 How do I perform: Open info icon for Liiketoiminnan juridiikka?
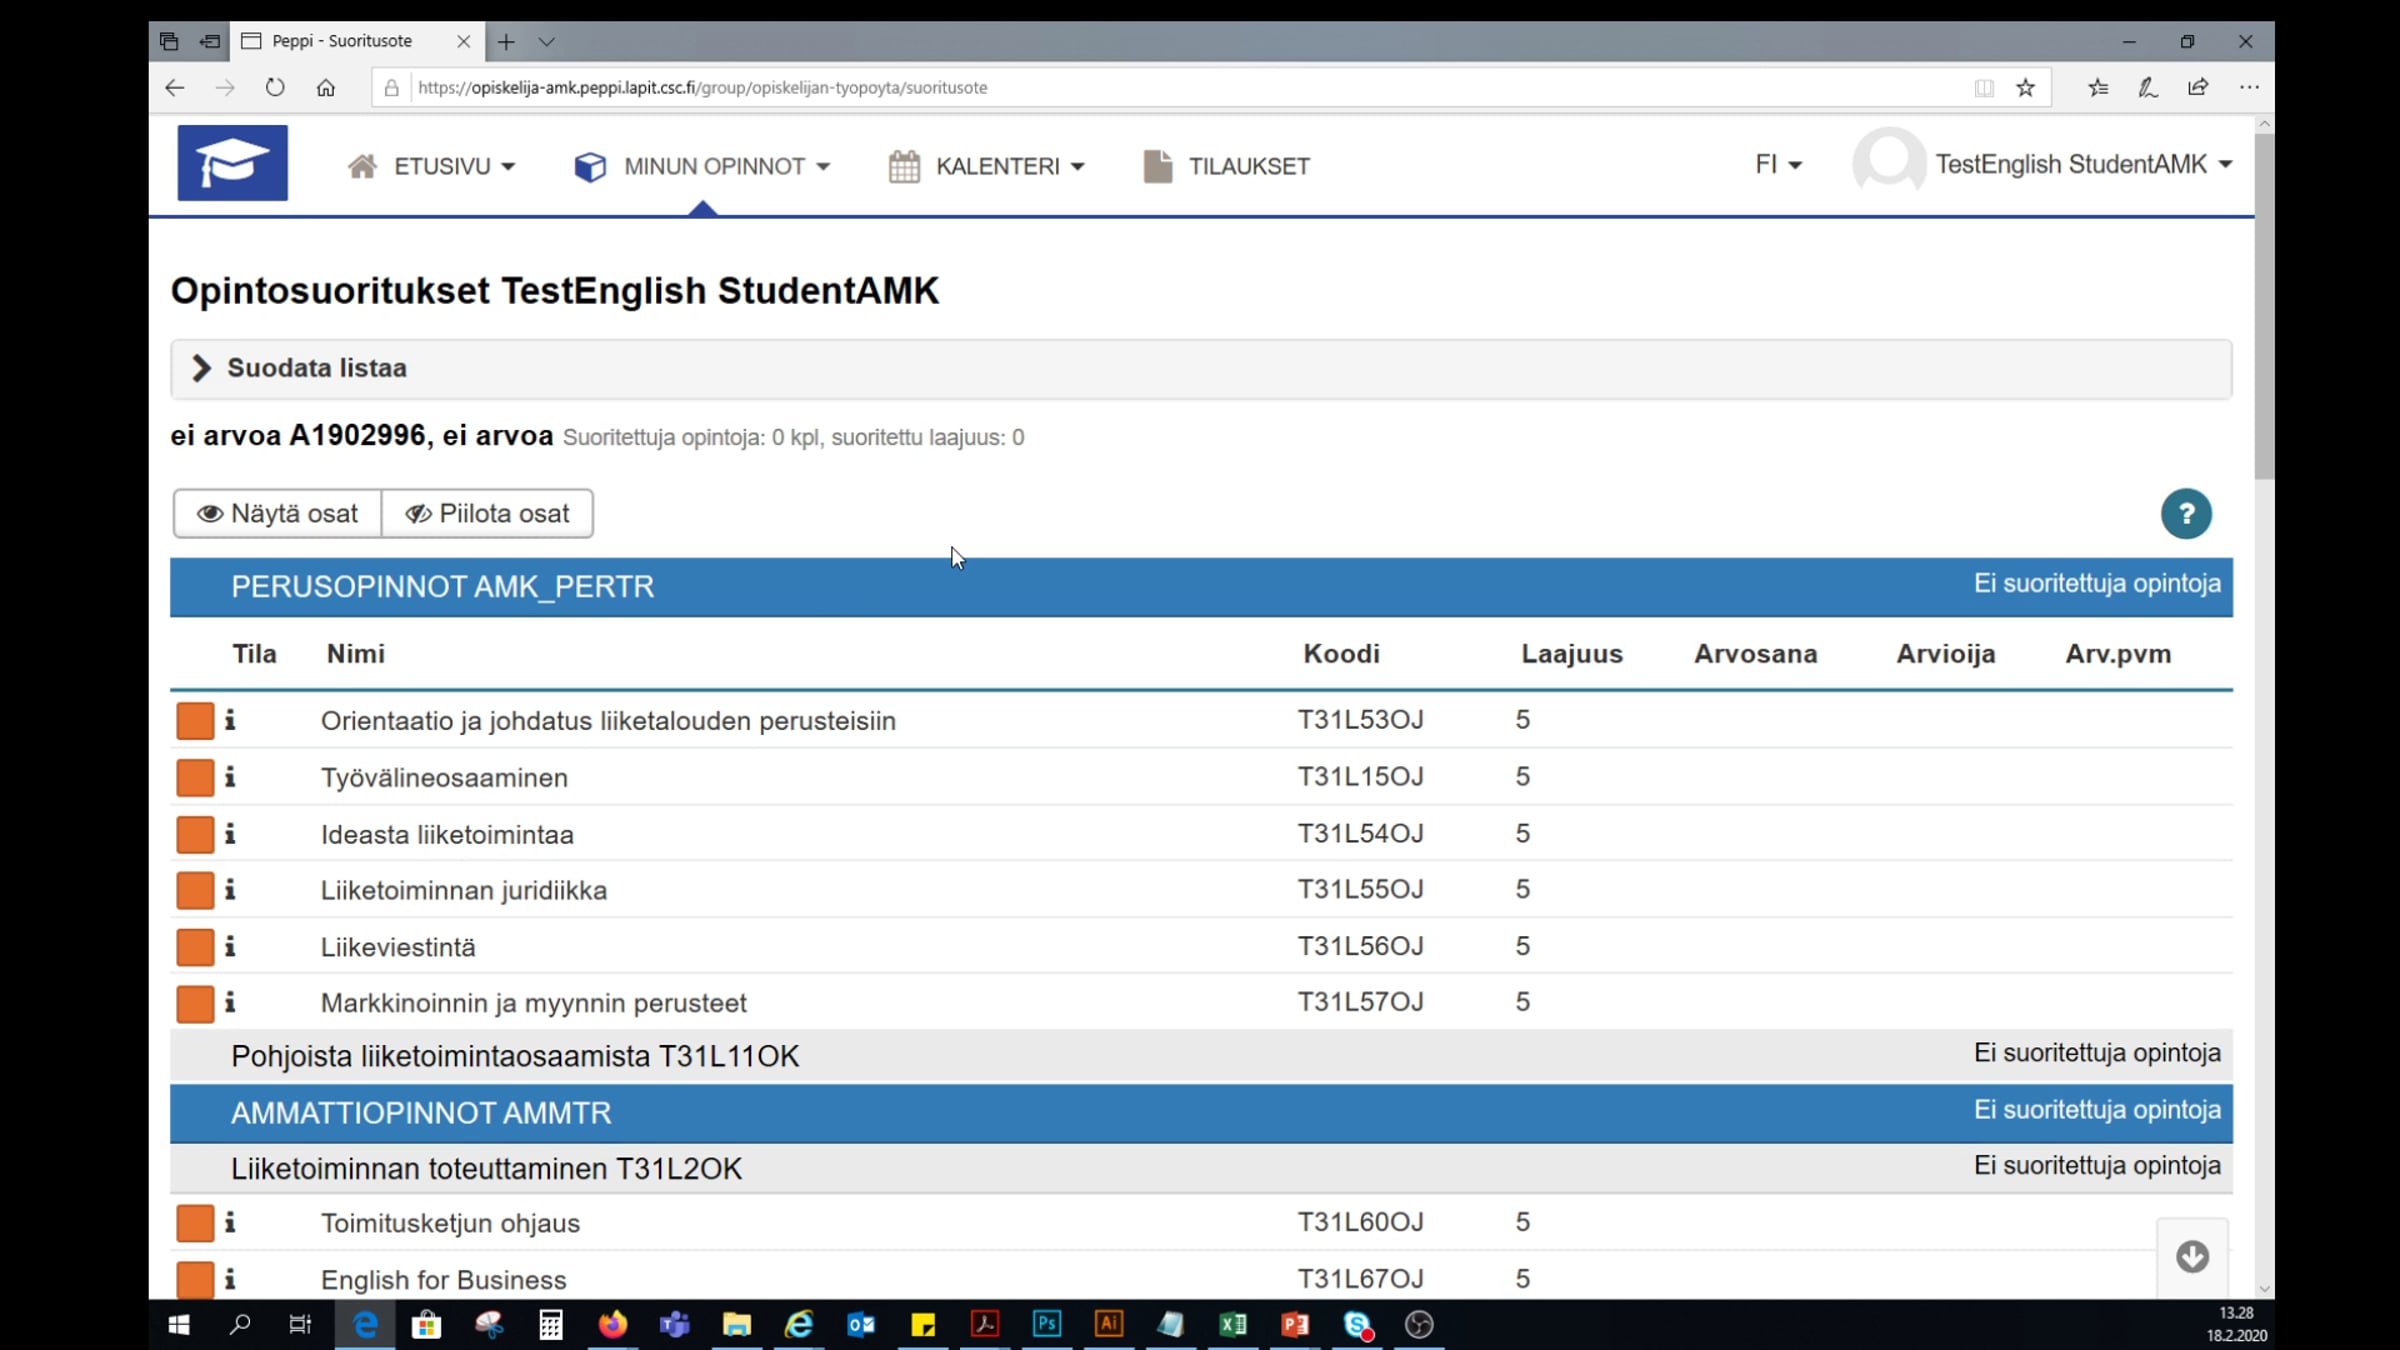pos(230,890)
